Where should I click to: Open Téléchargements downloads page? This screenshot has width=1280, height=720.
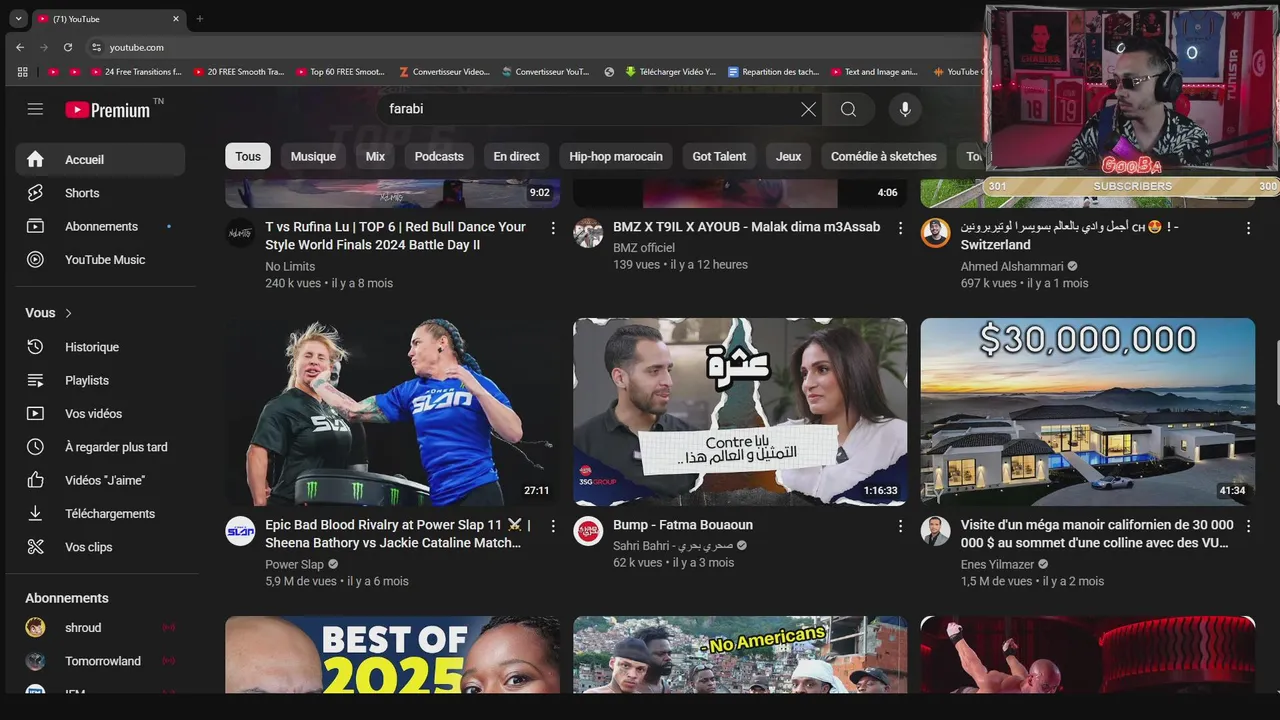[x=100, y=513]
